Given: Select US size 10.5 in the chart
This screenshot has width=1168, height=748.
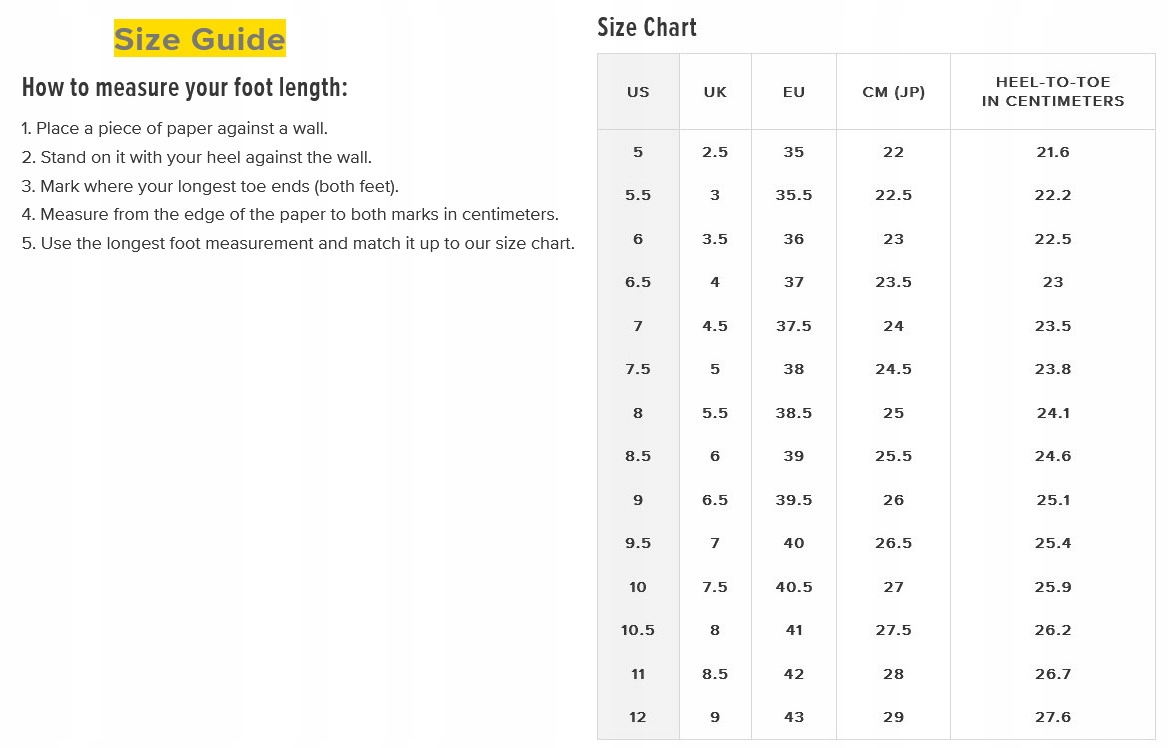Looking at the screenshot, I should click(x=638, y=630).
